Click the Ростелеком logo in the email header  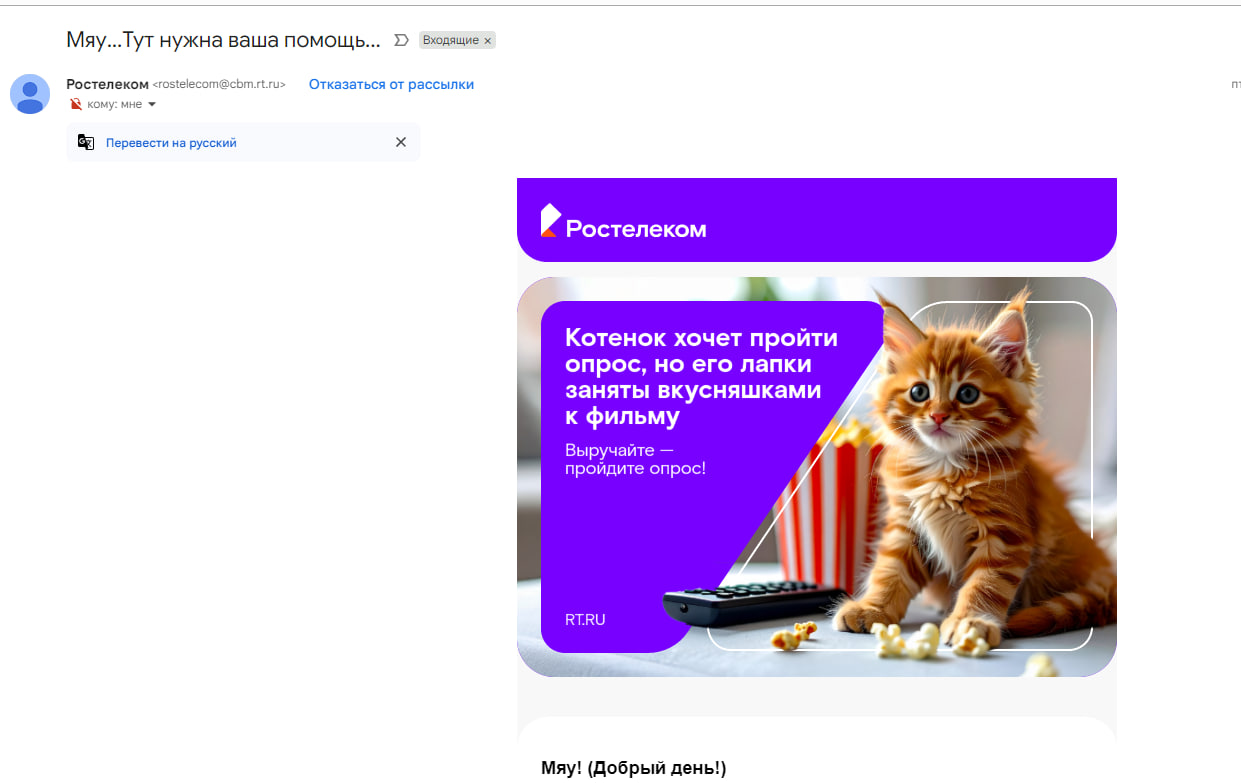click(x=624, y=222)
